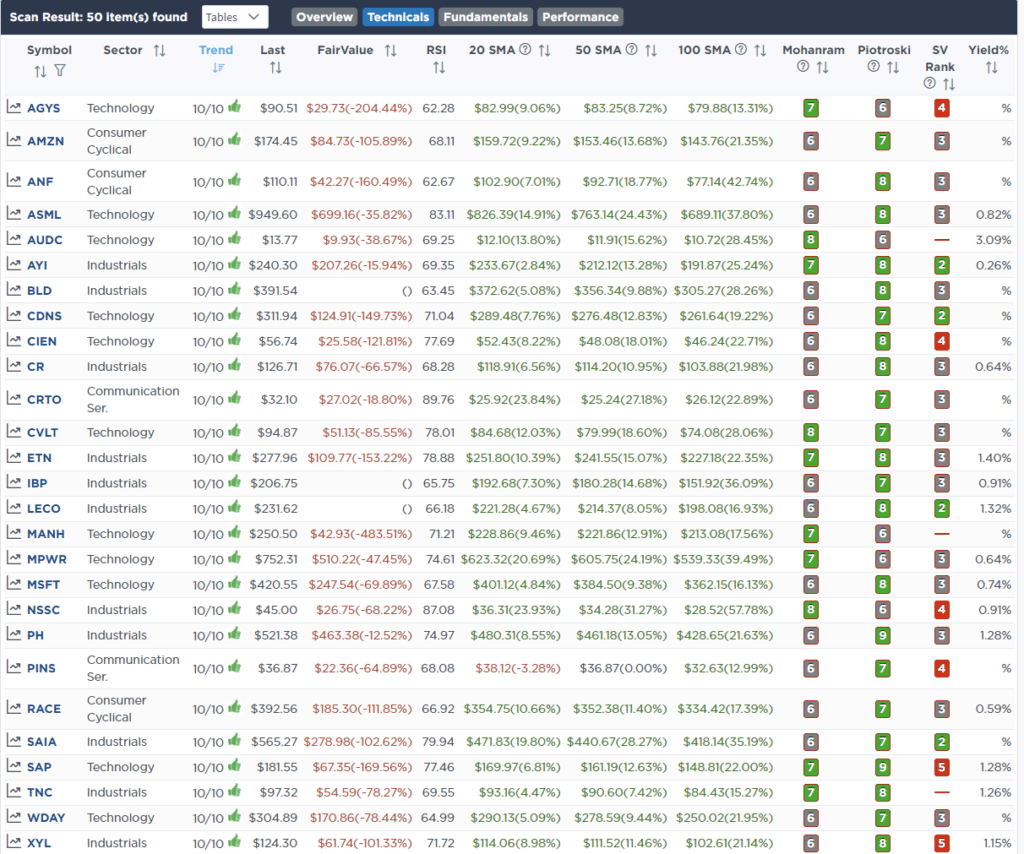Toggle sorting on the RSI column
This screenshot has width=1024, height=854.
[438, 65]
